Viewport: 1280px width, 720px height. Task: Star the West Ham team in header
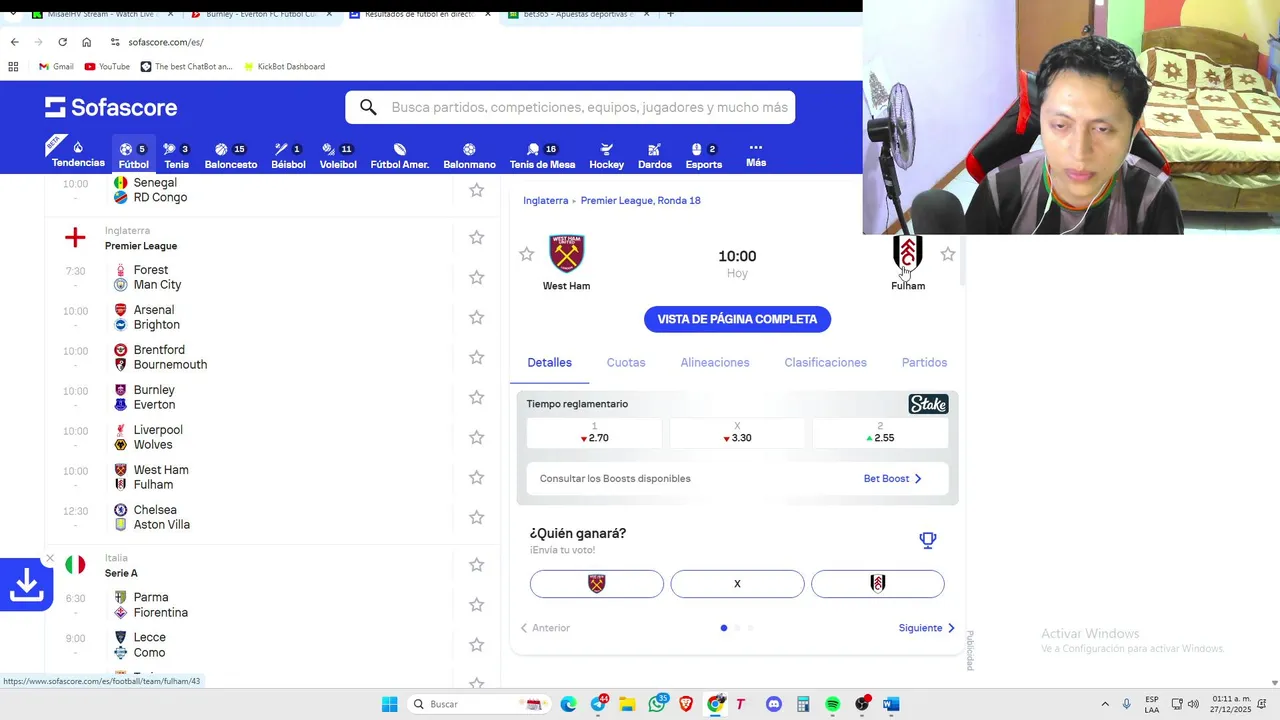pos(527,254)
